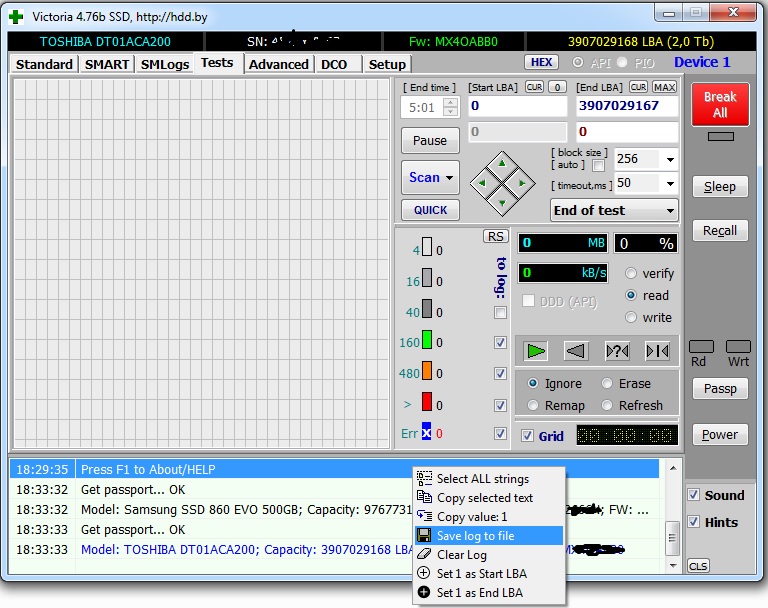The image size is (768, 608).
Task: Select the orange 480 ms block swatch
Action: [x=427, y=370]
